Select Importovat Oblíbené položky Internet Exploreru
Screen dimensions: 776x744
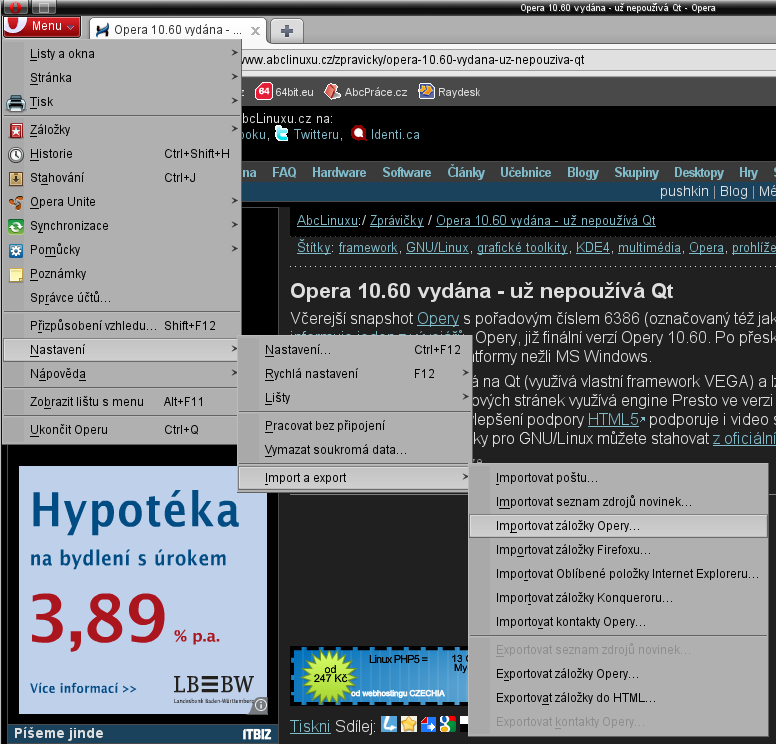[618, 574]
